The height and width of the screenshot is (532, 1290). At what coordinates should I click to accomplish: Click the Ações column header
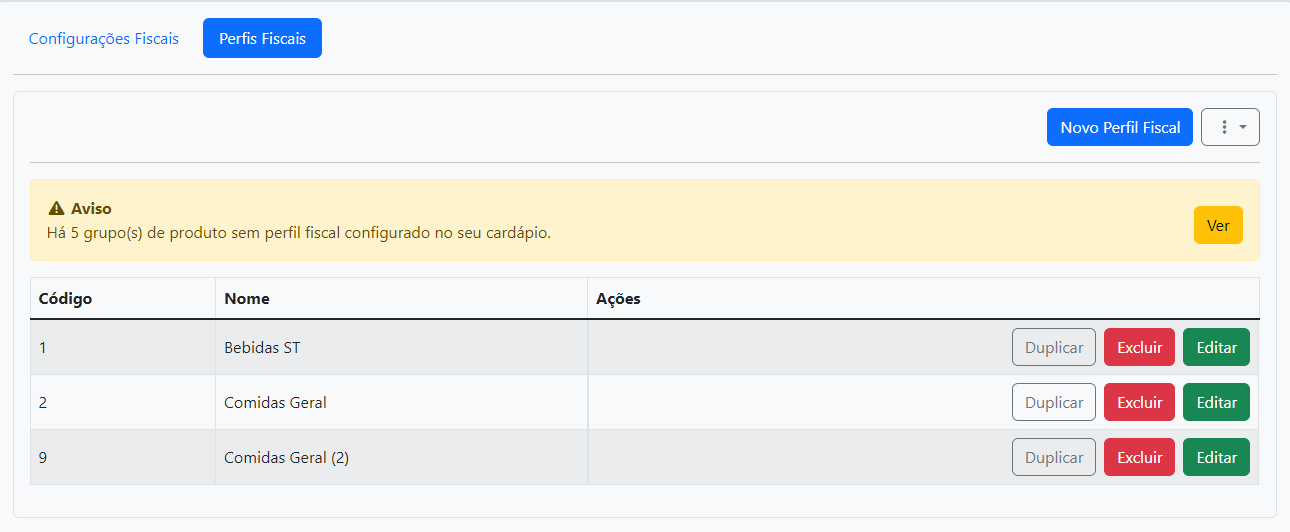pyautogui.click(x=618, y=299)
